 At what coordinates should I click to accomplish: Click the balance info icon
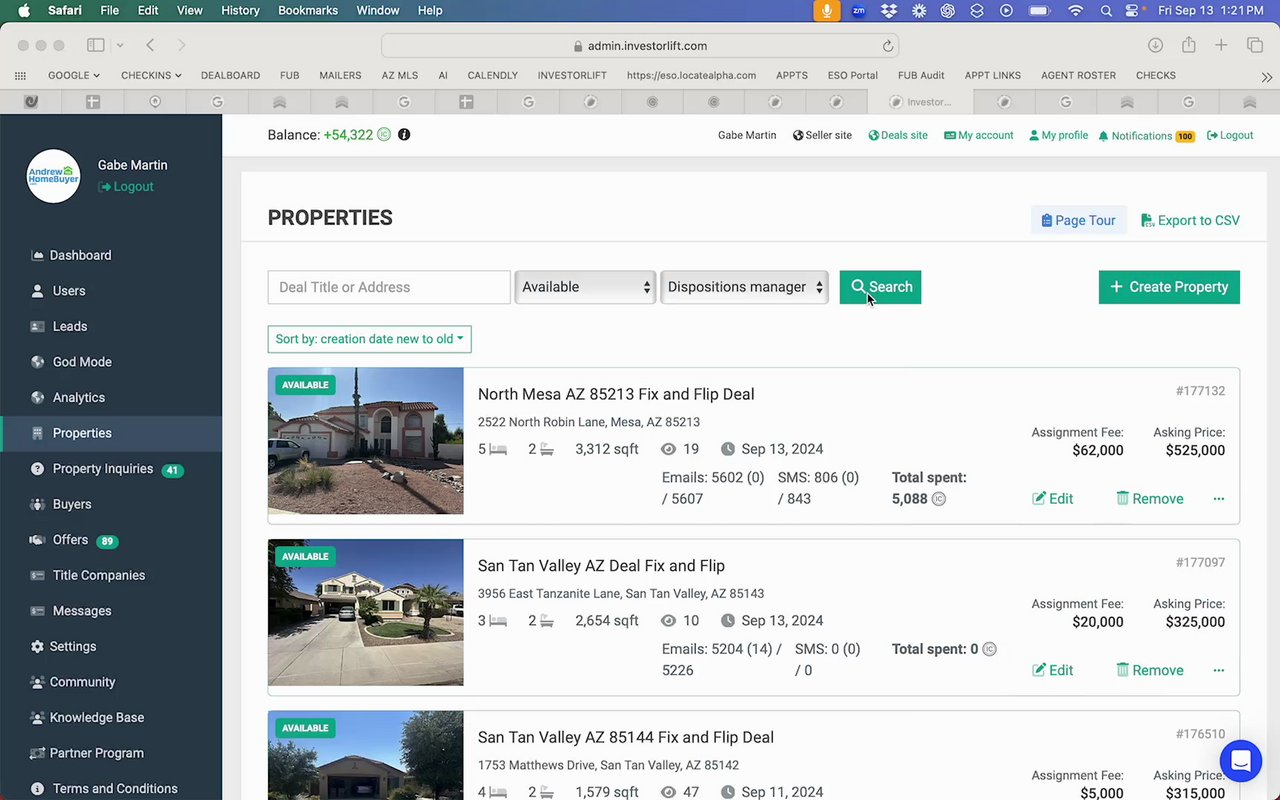click(x=404, y=134)
